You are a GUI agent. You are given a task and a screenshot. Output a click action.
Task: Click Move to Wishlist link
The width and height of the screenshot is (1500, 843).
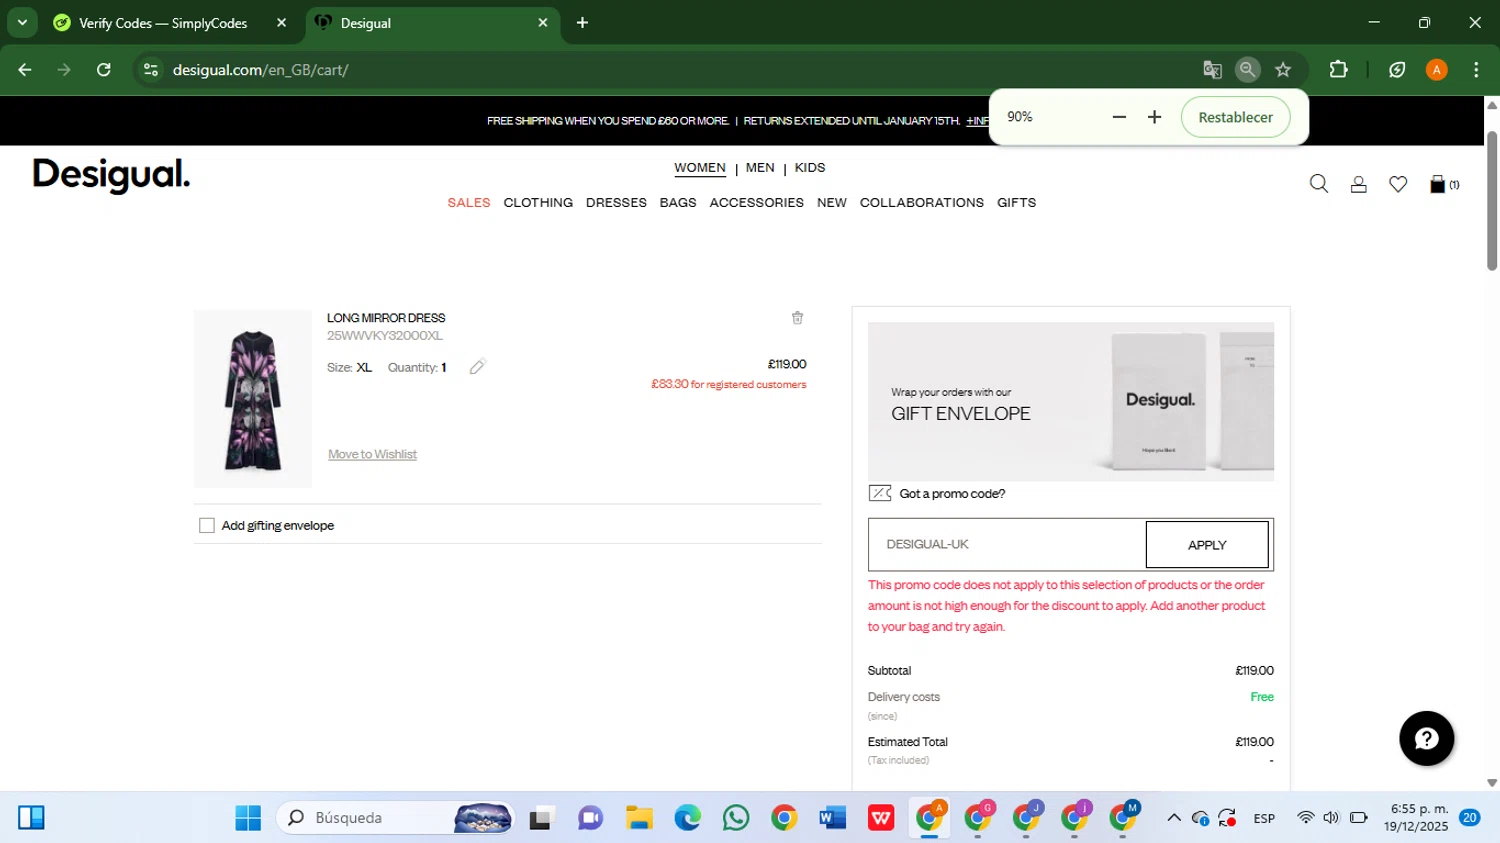372,454
